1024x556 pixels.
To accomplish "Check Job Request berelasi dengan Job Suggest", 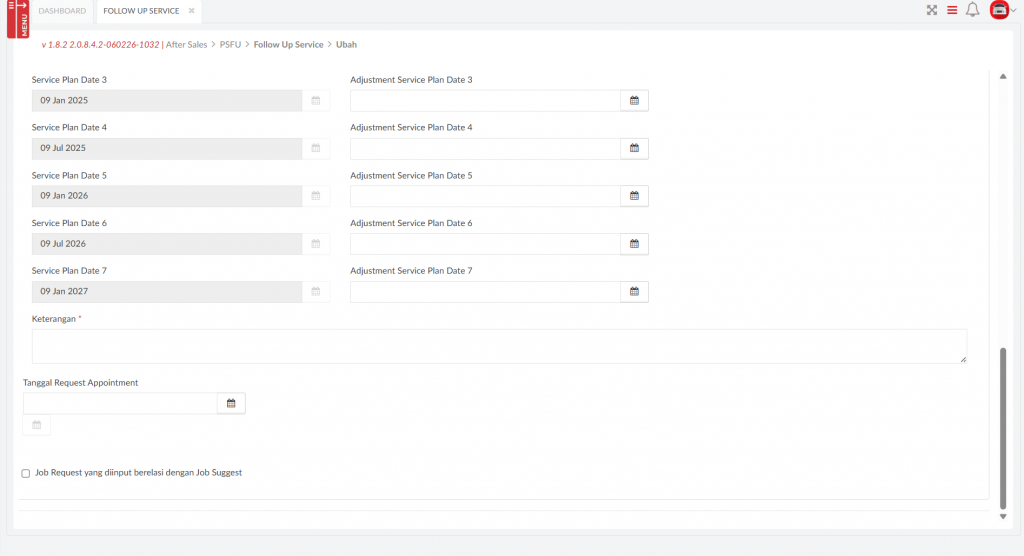I will coord(26,473).
